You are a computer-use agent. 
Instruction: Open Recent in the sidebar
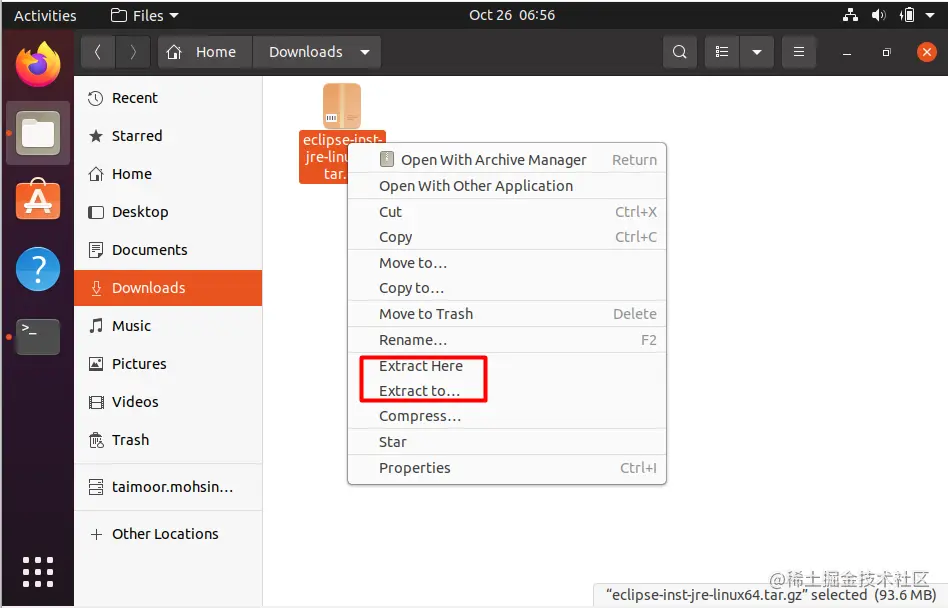click(x=168, y=98)
